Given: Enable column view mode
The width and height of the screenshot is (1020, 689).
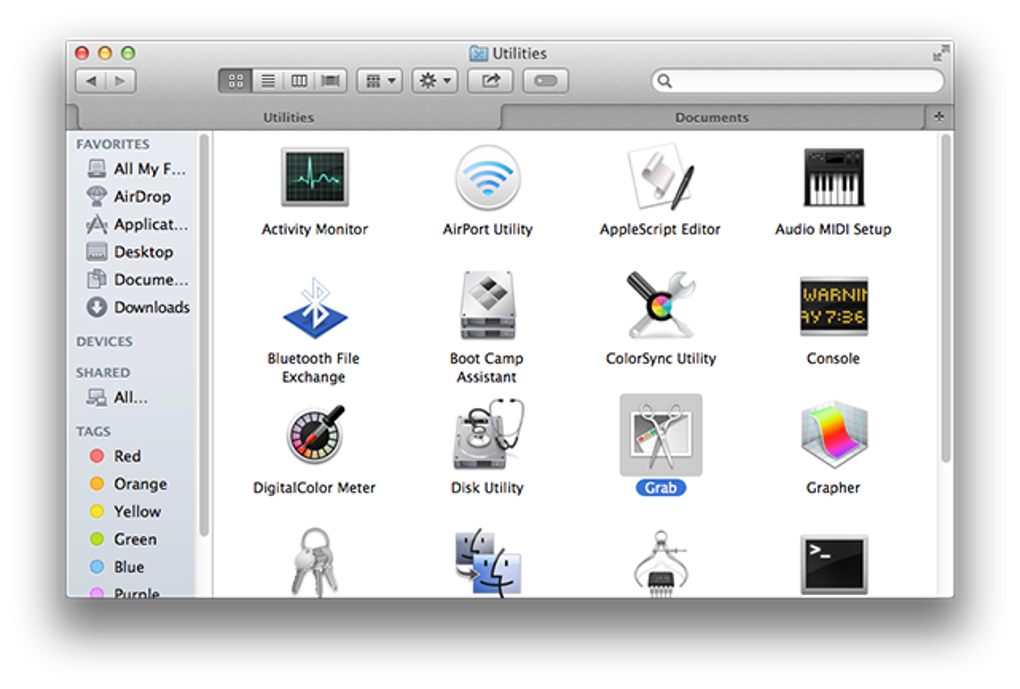Looking at the screenshot, I should tap(298, 81).
